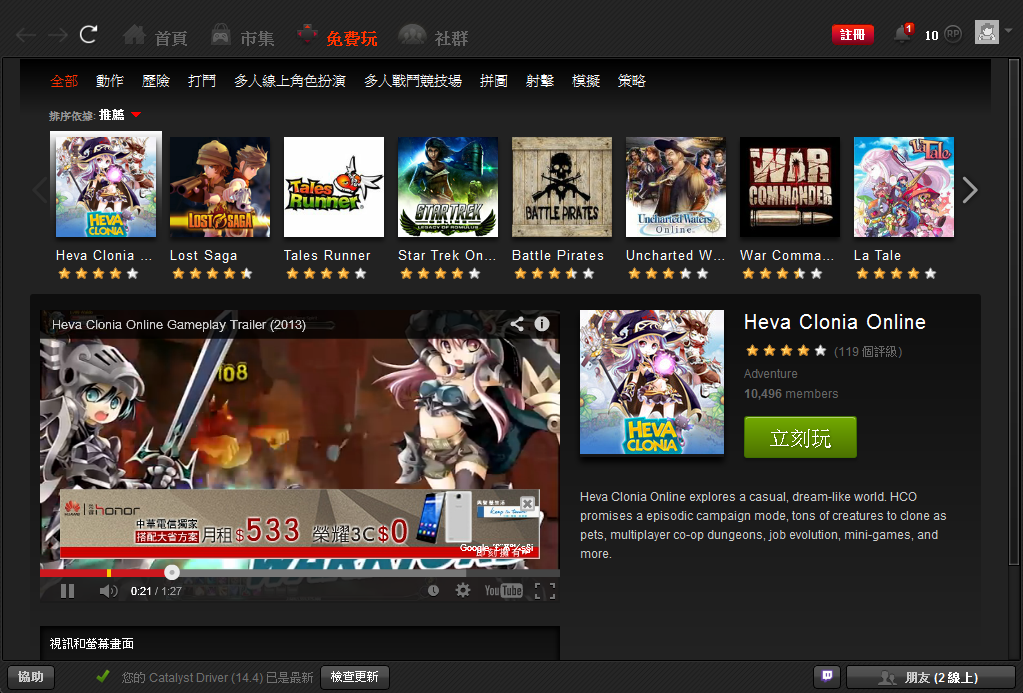This screenshot has width=1023, height=693.
Task: Open the notifications bell
Action: (903, 33)
